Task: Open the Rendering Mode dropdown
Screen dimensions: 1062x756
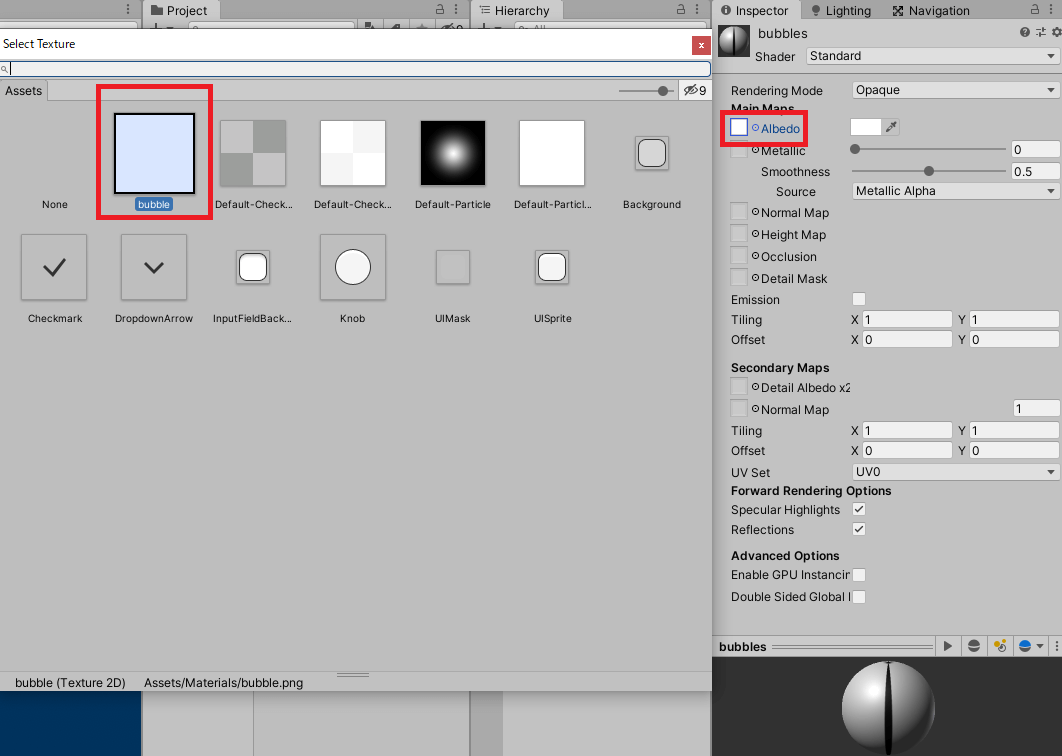Action: [x=955, y=90]
